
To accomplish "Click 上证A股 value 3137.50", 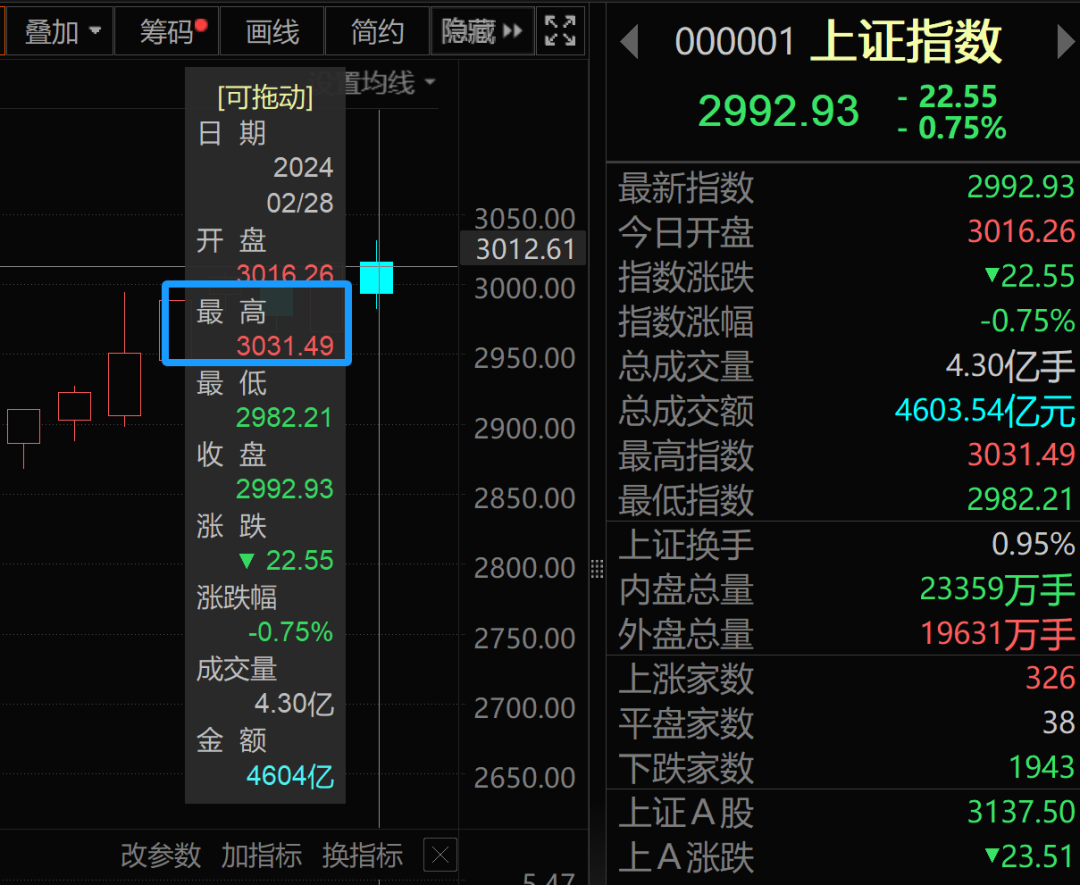I will point(1021,813).
